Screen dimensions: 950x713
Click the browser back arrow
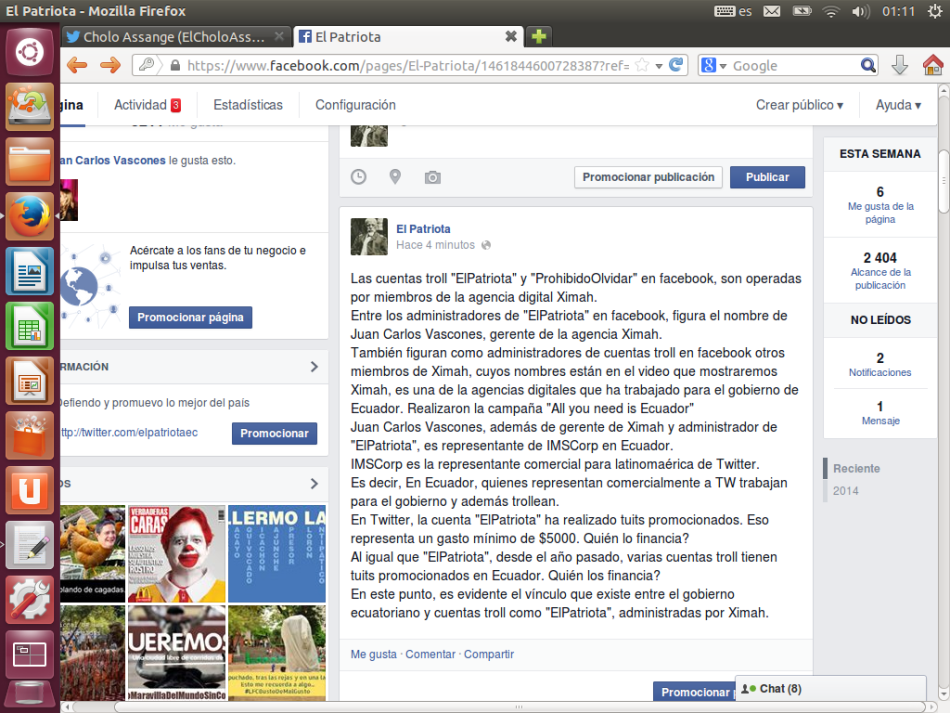pos(77,65)
